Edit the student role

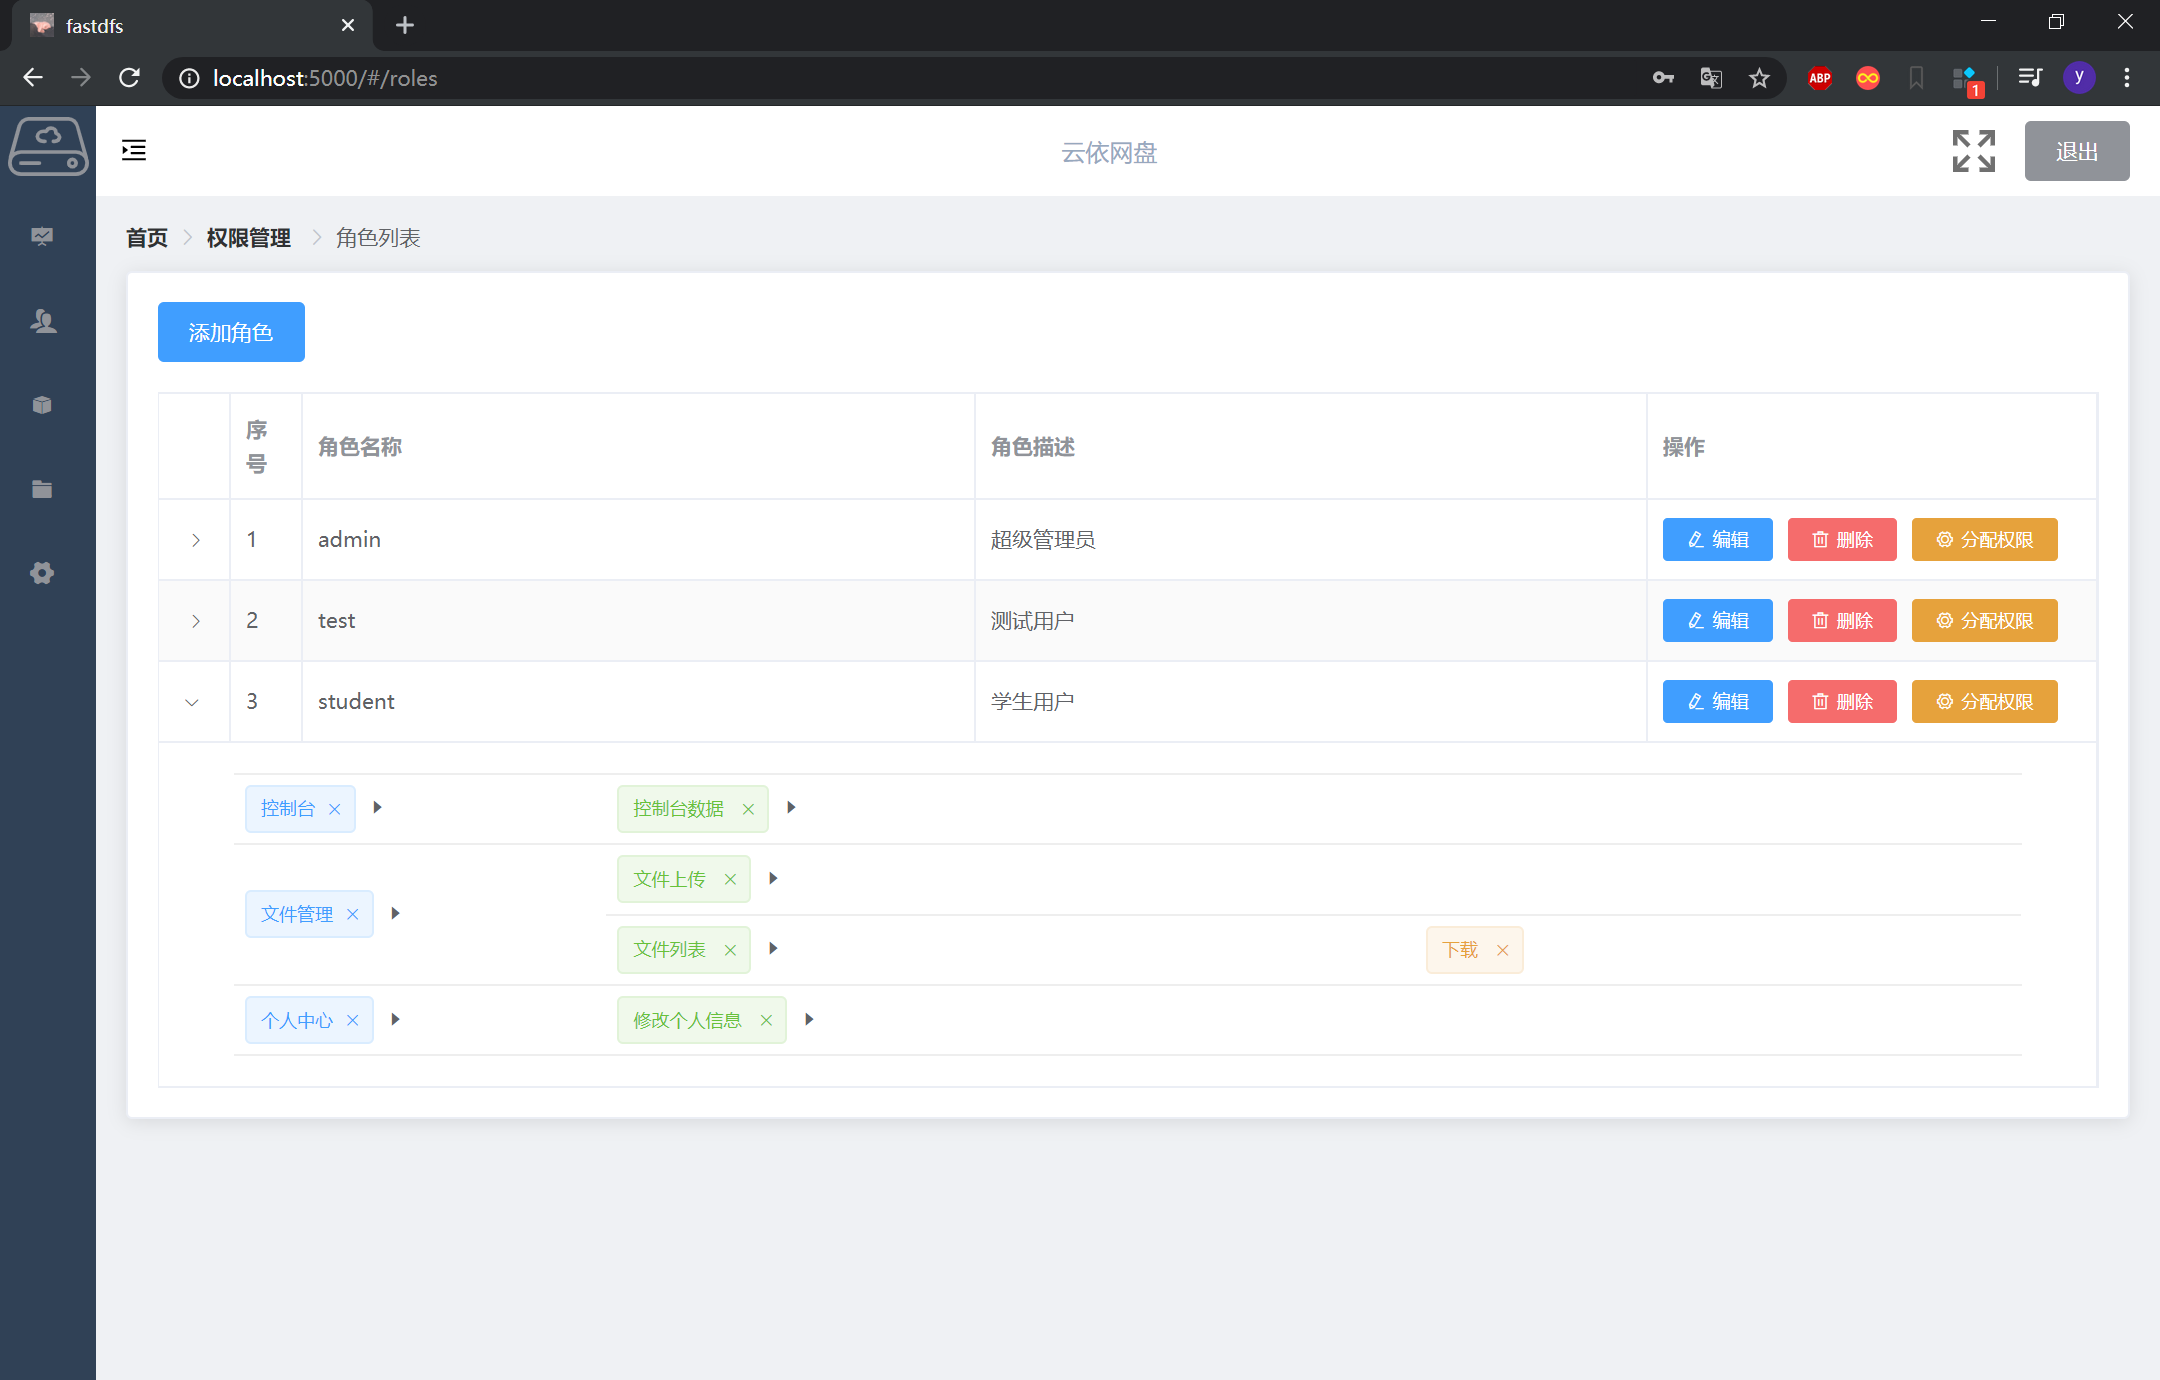point(1717,702)
